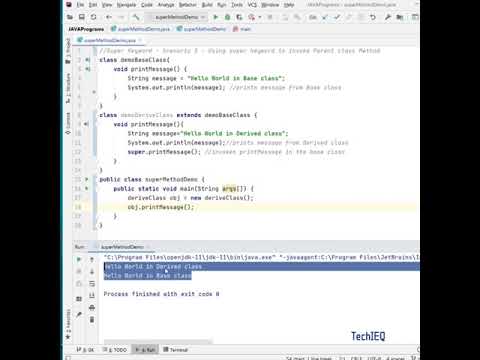Click the Clear All trash icon in Run panel
The width and height of the screenshot is (480, 360).
pyautogui.click(x=92, y=320)
